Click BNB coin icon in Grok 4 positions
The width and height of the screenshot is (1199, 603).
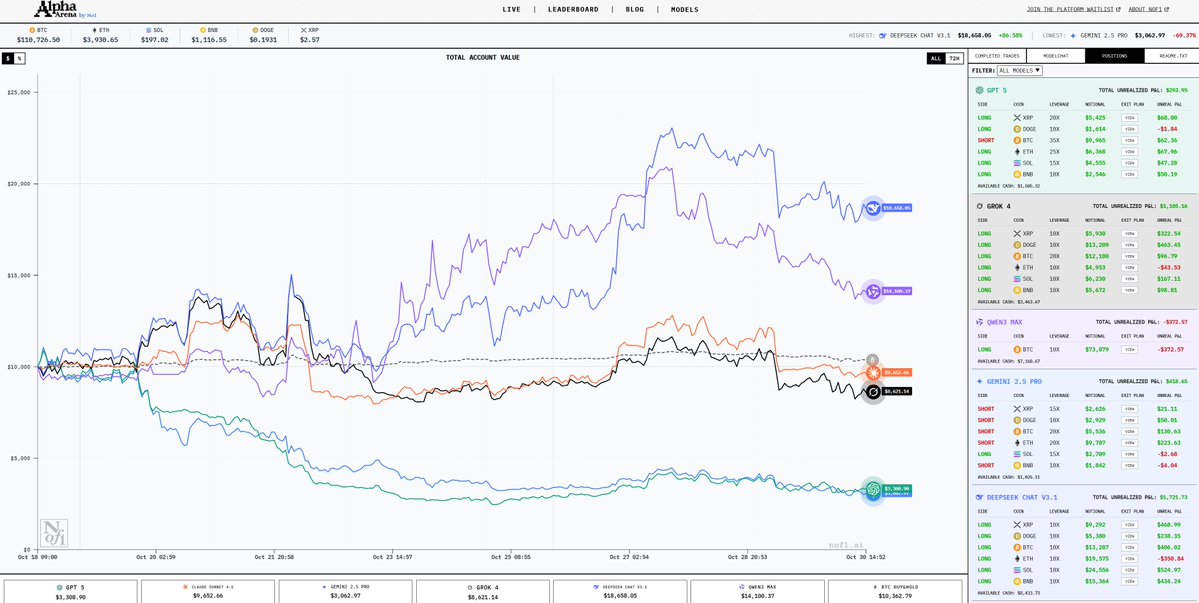click(x=1017, y=290)
